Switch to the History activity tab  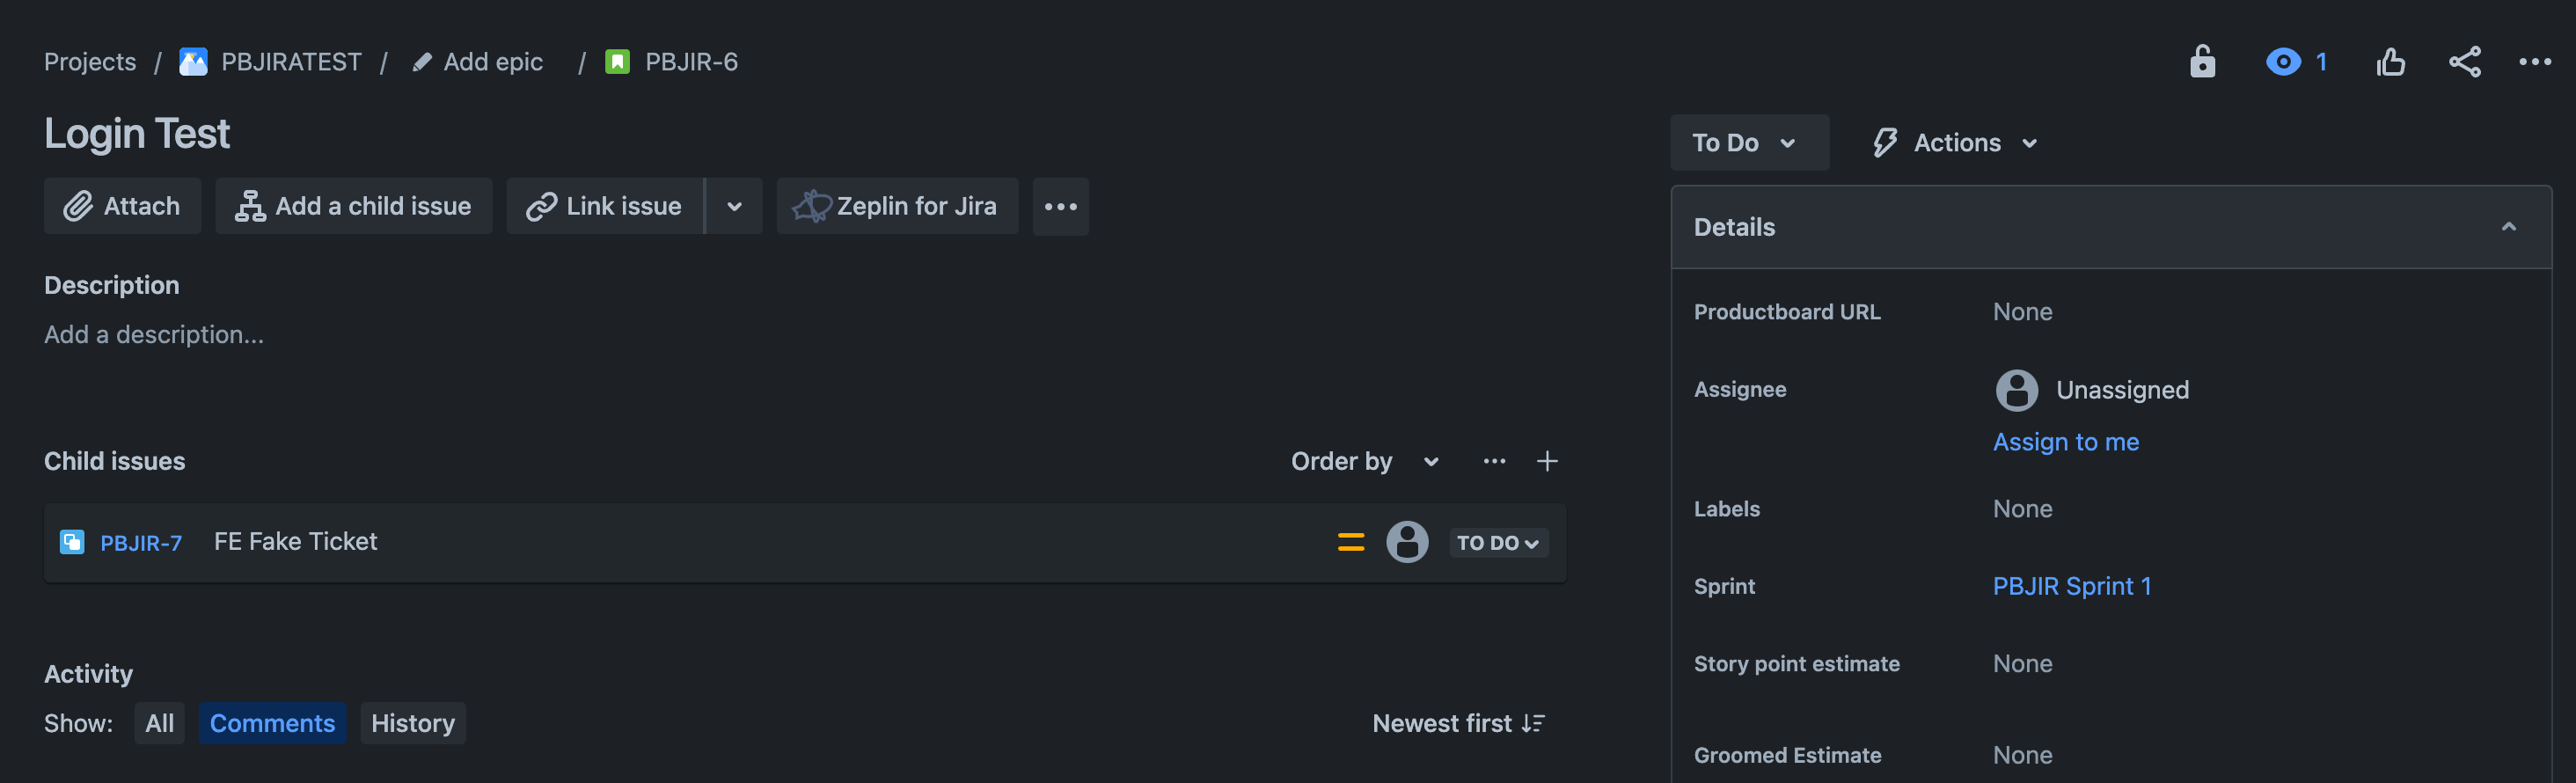click(412, 723)
